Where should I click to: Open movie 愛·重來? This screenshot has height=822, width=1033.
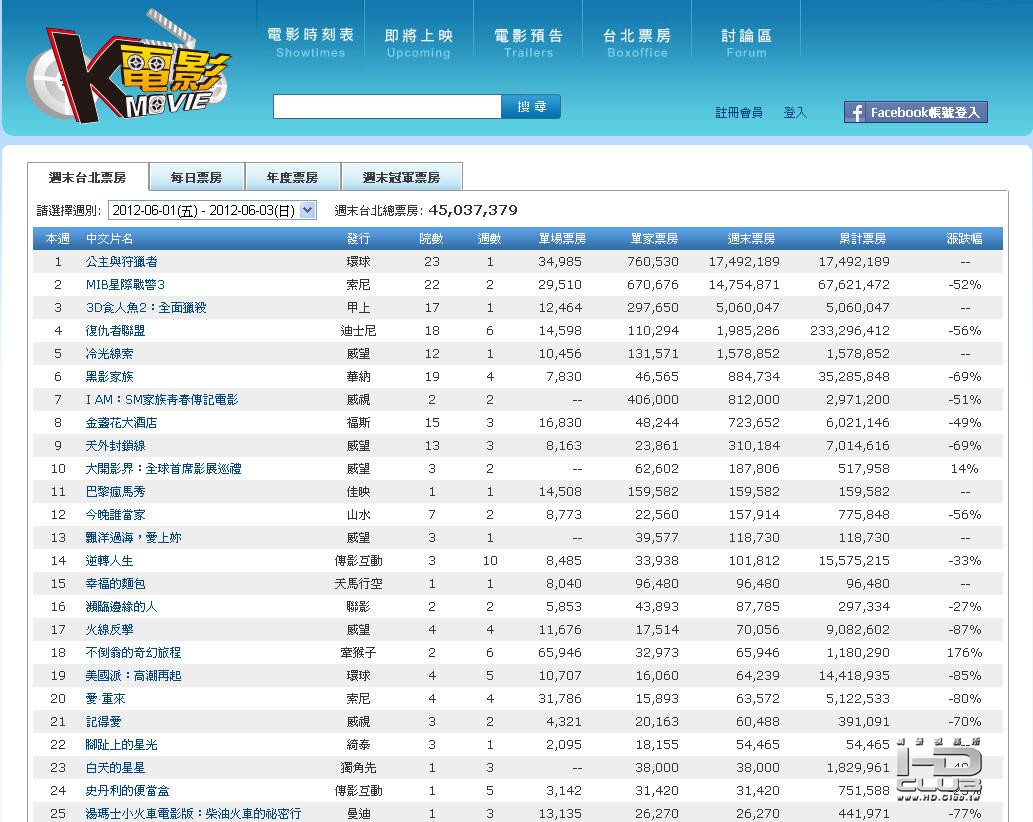105,699
